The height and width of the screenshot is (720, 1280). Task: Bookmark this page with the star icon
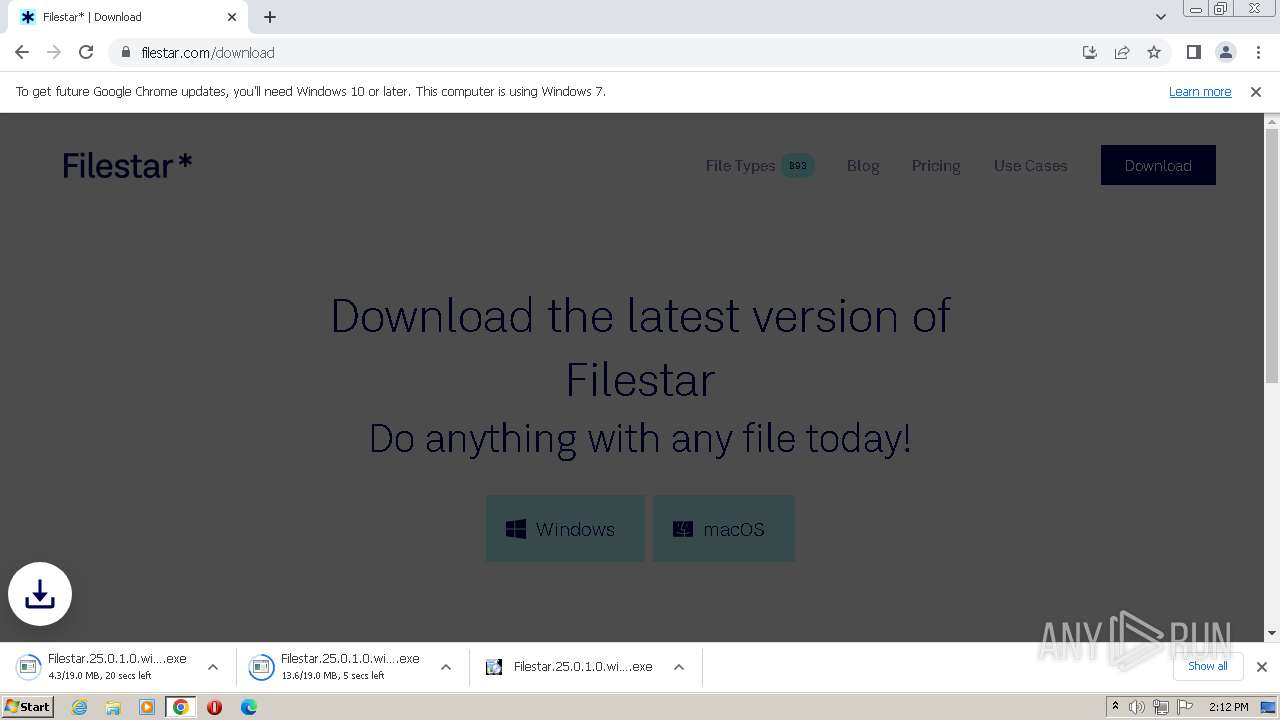point(1154,52)
